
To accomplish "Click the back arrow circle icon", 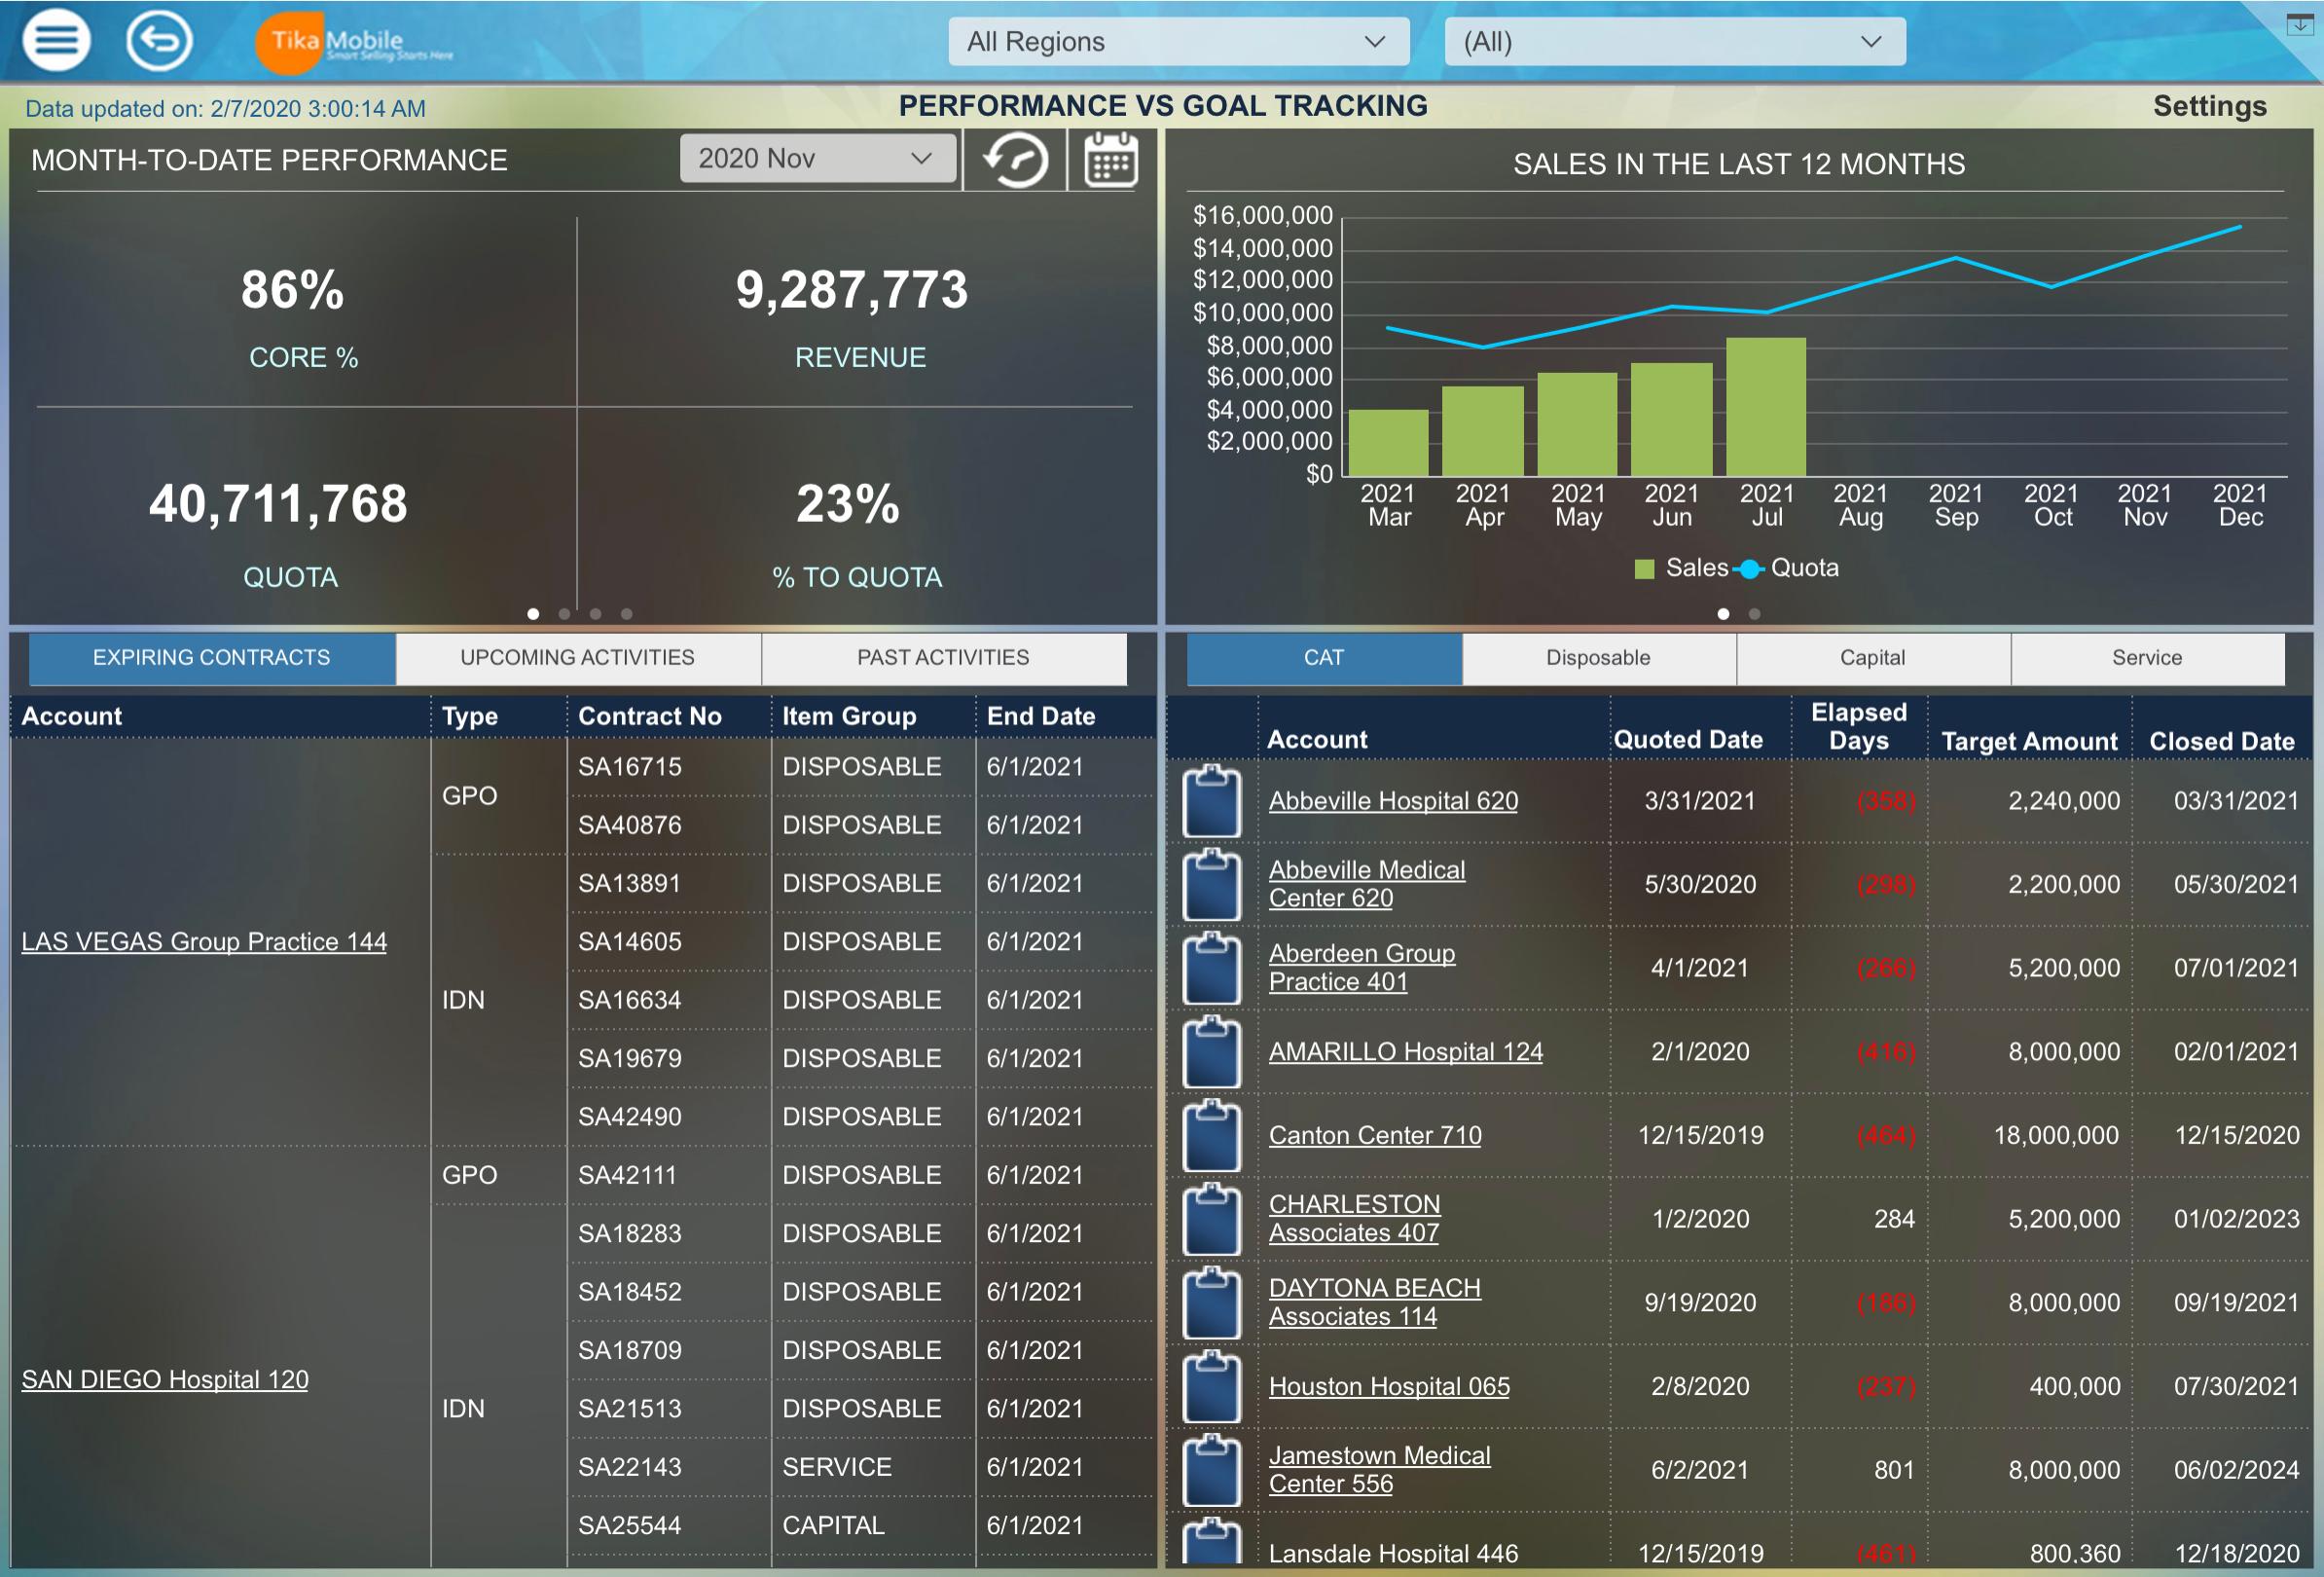I will tap(159, 41).
